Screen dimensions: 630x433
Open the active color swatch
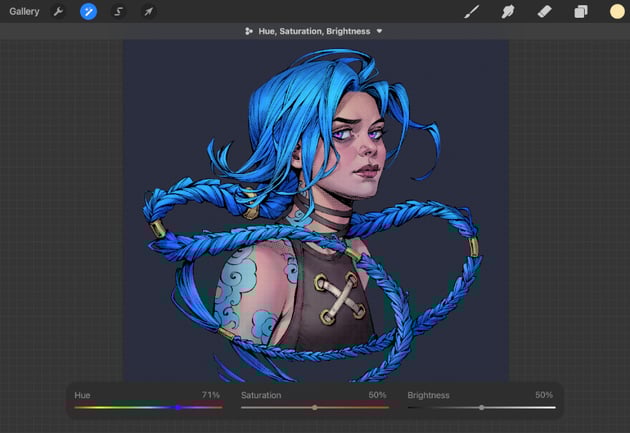click(617, 12)
